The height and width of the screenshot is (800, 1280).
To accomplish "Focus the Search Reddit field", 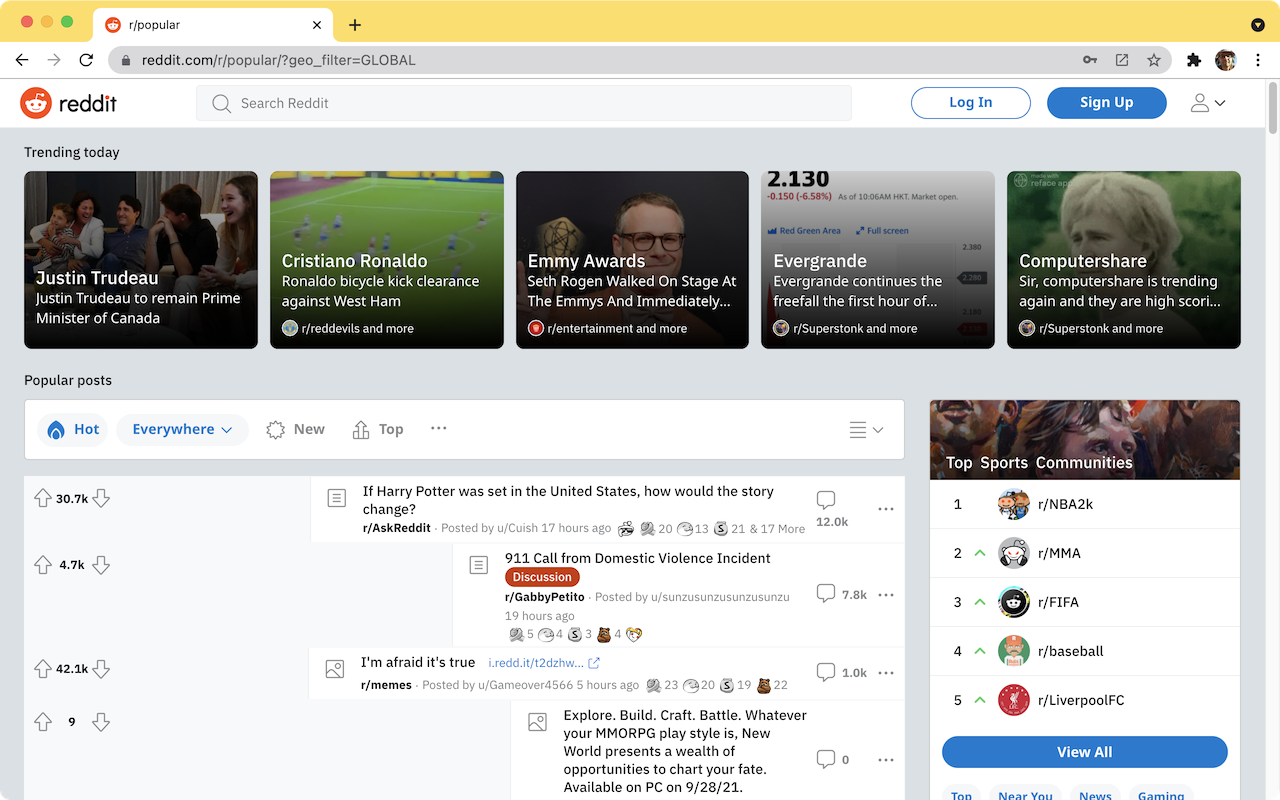I will coord(524,103).
